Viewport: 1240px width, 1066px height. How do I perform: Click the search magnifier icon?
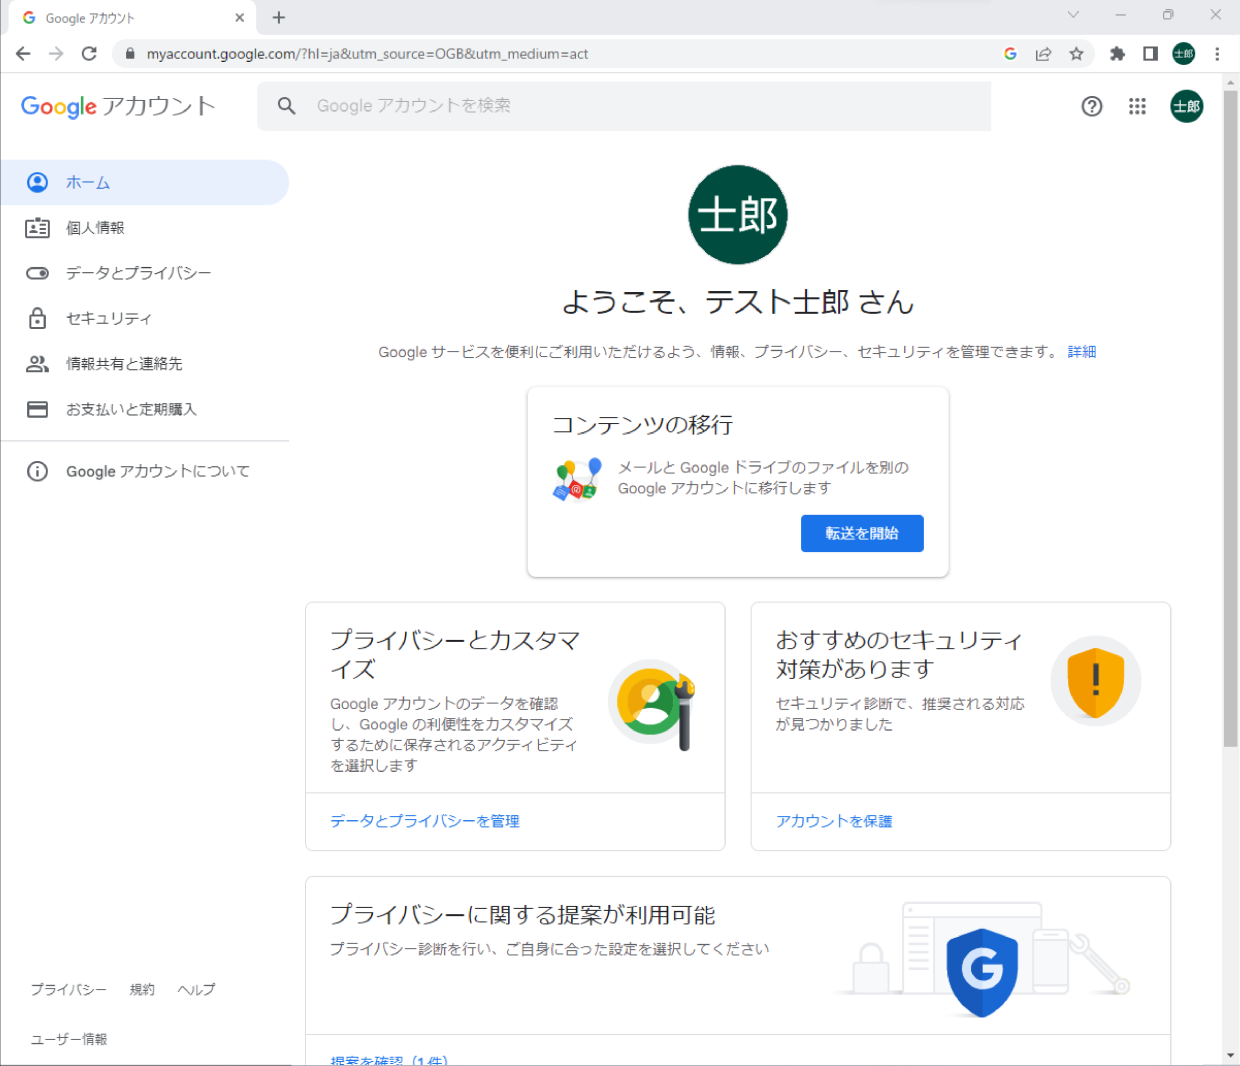pos(287,106)
